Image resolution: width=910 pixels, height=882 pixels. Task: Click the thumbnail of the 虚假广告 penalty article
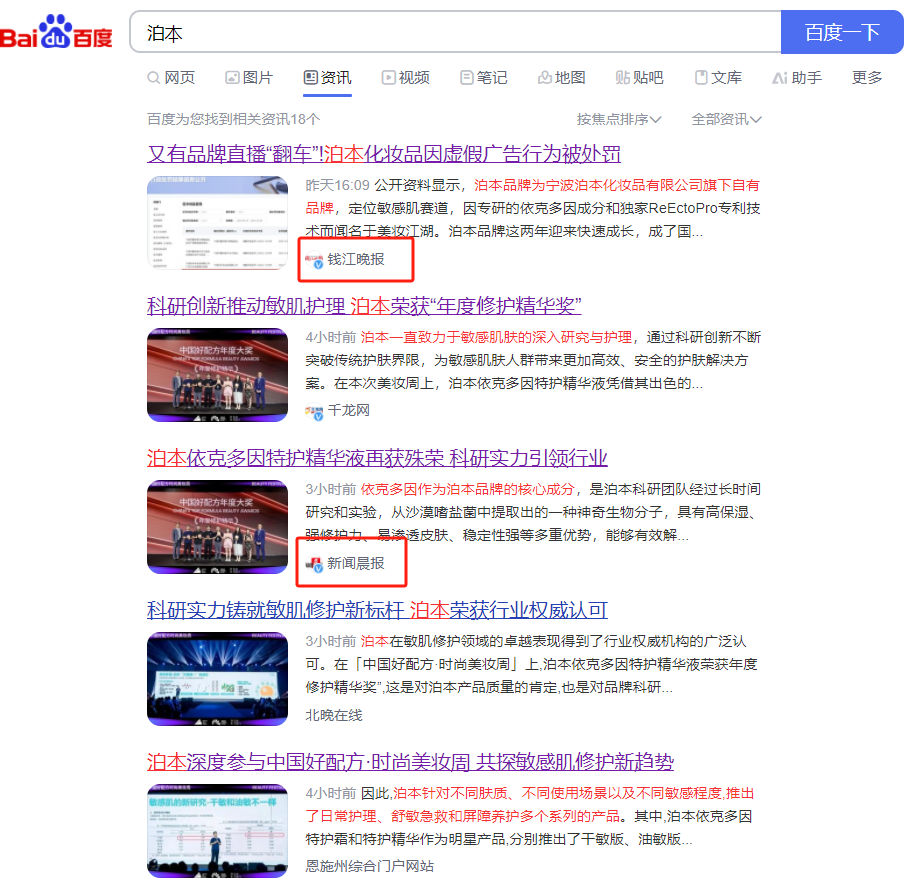coord(217,223)
